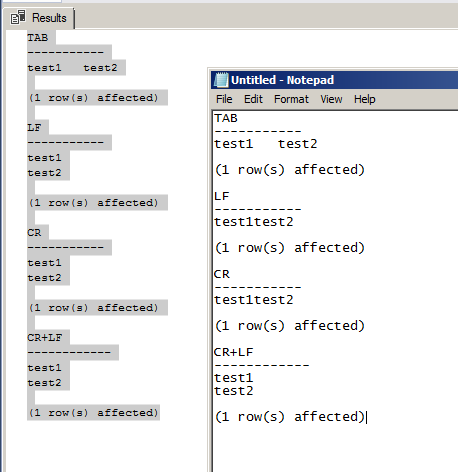This screenshot has height=472, width=458.
Task: Click 'test1' under CR in Results pane
Action: pos(45,263)
